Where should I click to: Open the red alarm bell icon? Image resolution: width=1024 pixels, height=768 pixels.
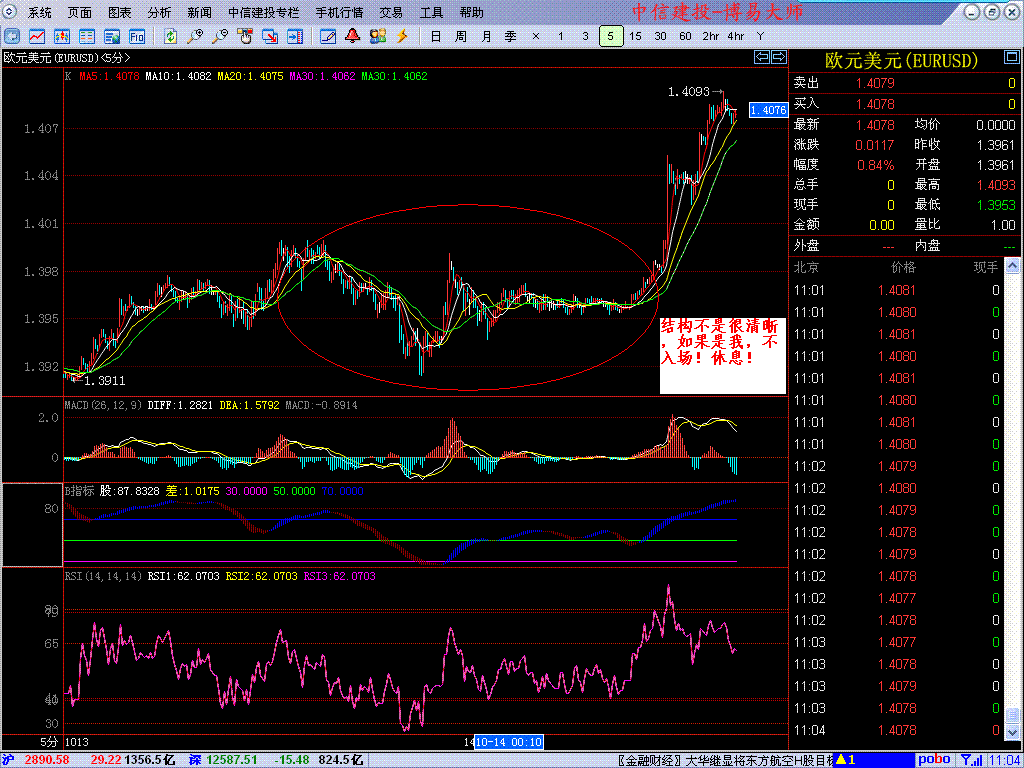click(x=353, y=36)
